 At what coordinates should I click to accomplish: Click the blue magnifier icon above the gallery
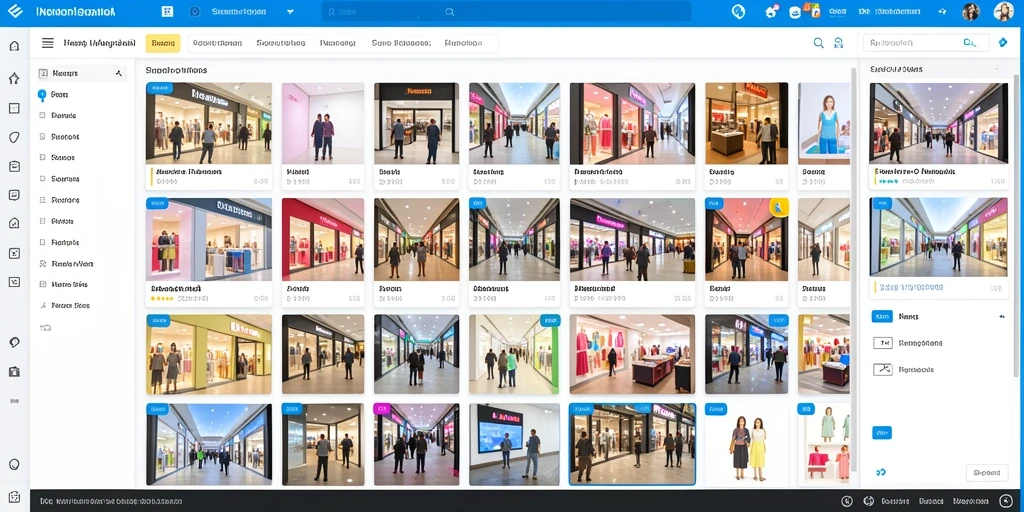818,43
